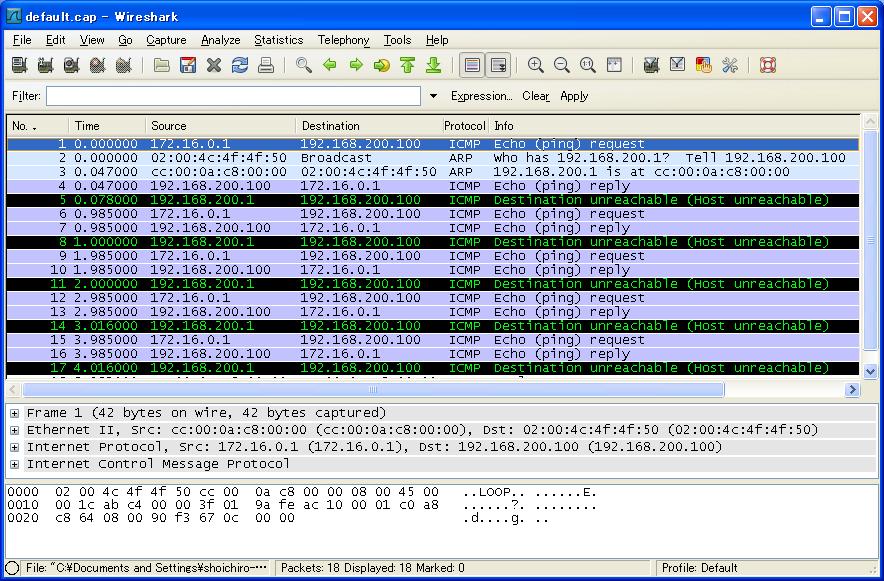The image size is (884, 581).
Task: Sort packets by the Source column header
Action: tap(220, 126)
